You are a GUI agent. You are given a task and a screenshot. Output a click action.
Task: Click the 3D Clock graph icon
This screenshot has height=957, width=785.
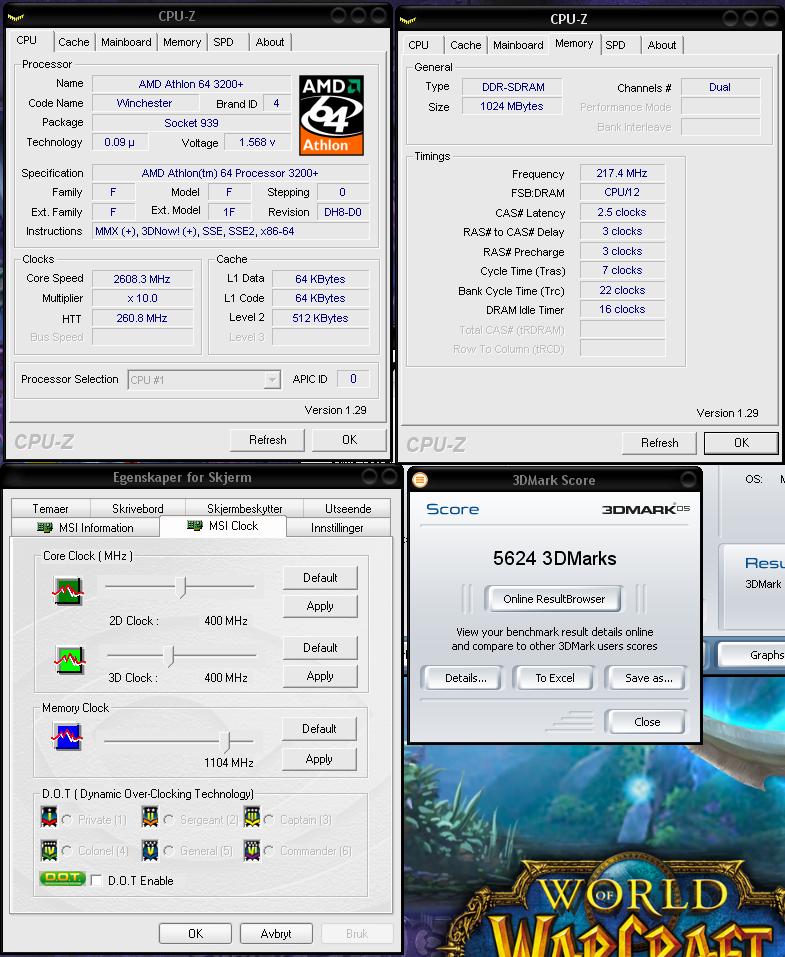[x=70, y=660]
